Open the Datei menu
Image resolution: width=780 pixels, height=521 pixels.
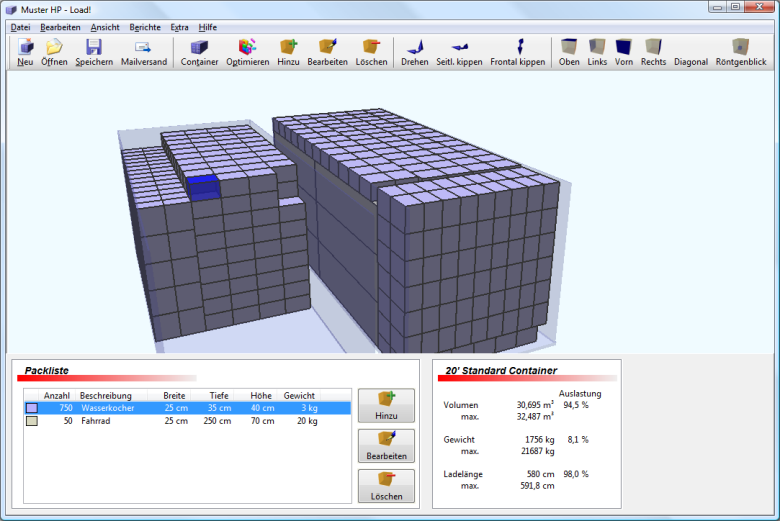[x=20, y=27]
